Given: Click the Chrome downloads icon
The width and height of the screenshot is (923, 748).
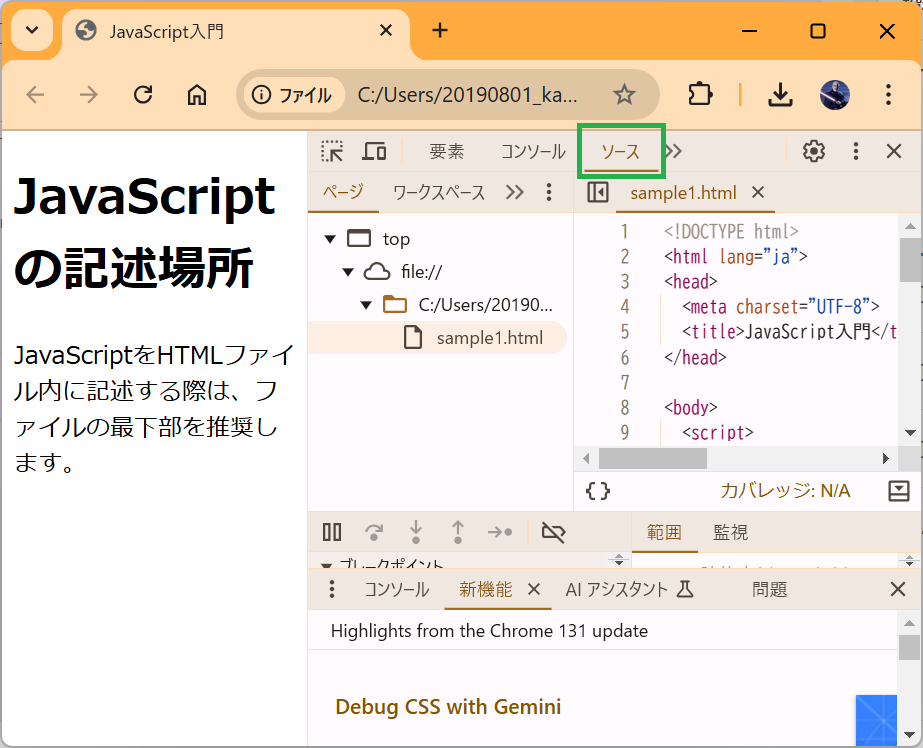Looking at the screenshot, I should 780,95.
